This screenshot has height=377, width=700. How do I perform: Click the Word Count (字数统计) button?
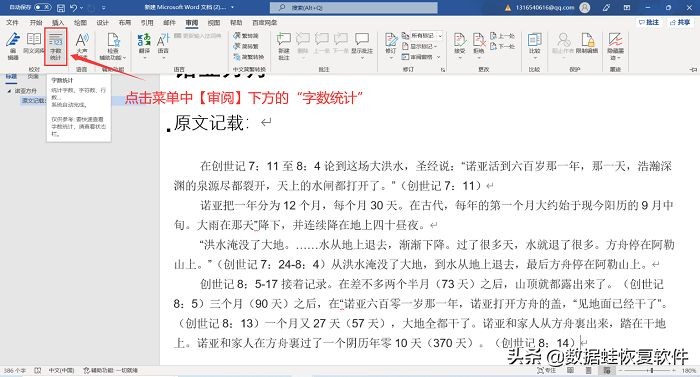coord(56,46)
